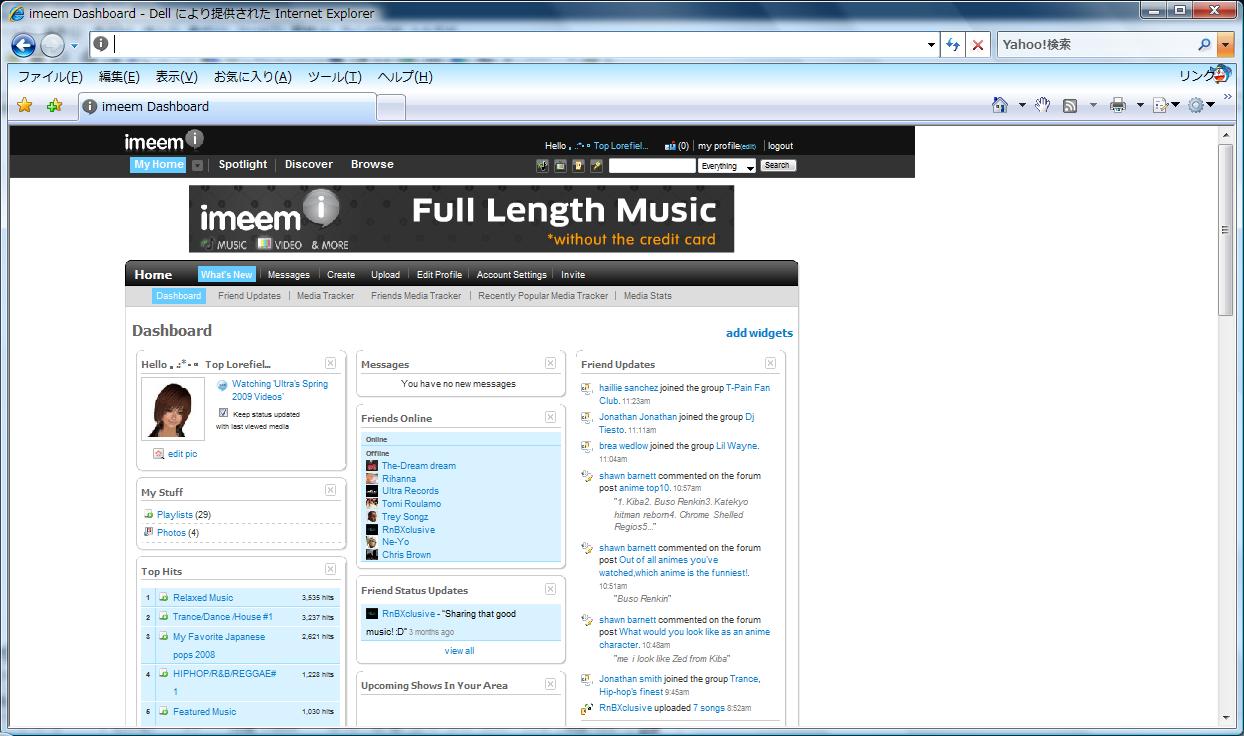Close the My Stuff widget
This screenshot has width=1244, height=736.
click(330, 490)
